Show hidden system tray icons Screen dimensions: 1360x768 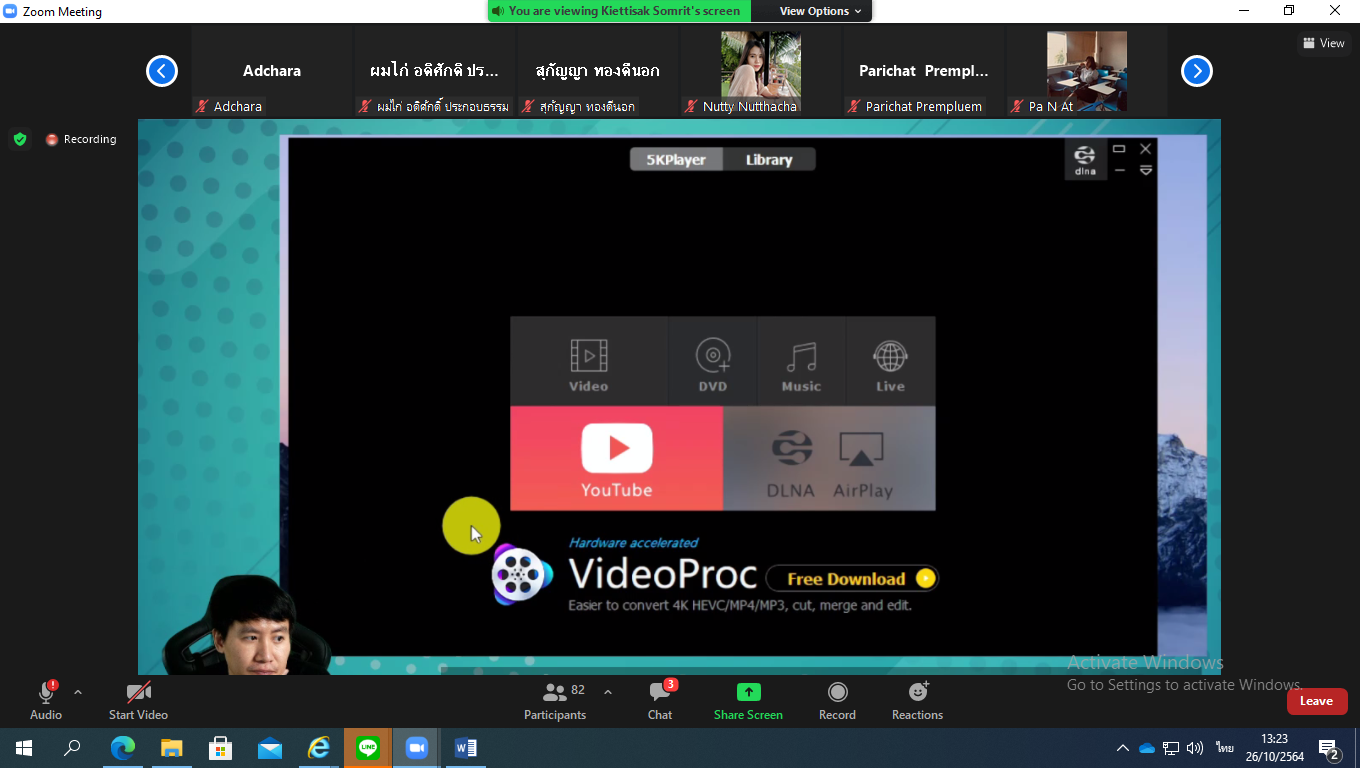click(x=1122, y=748)
